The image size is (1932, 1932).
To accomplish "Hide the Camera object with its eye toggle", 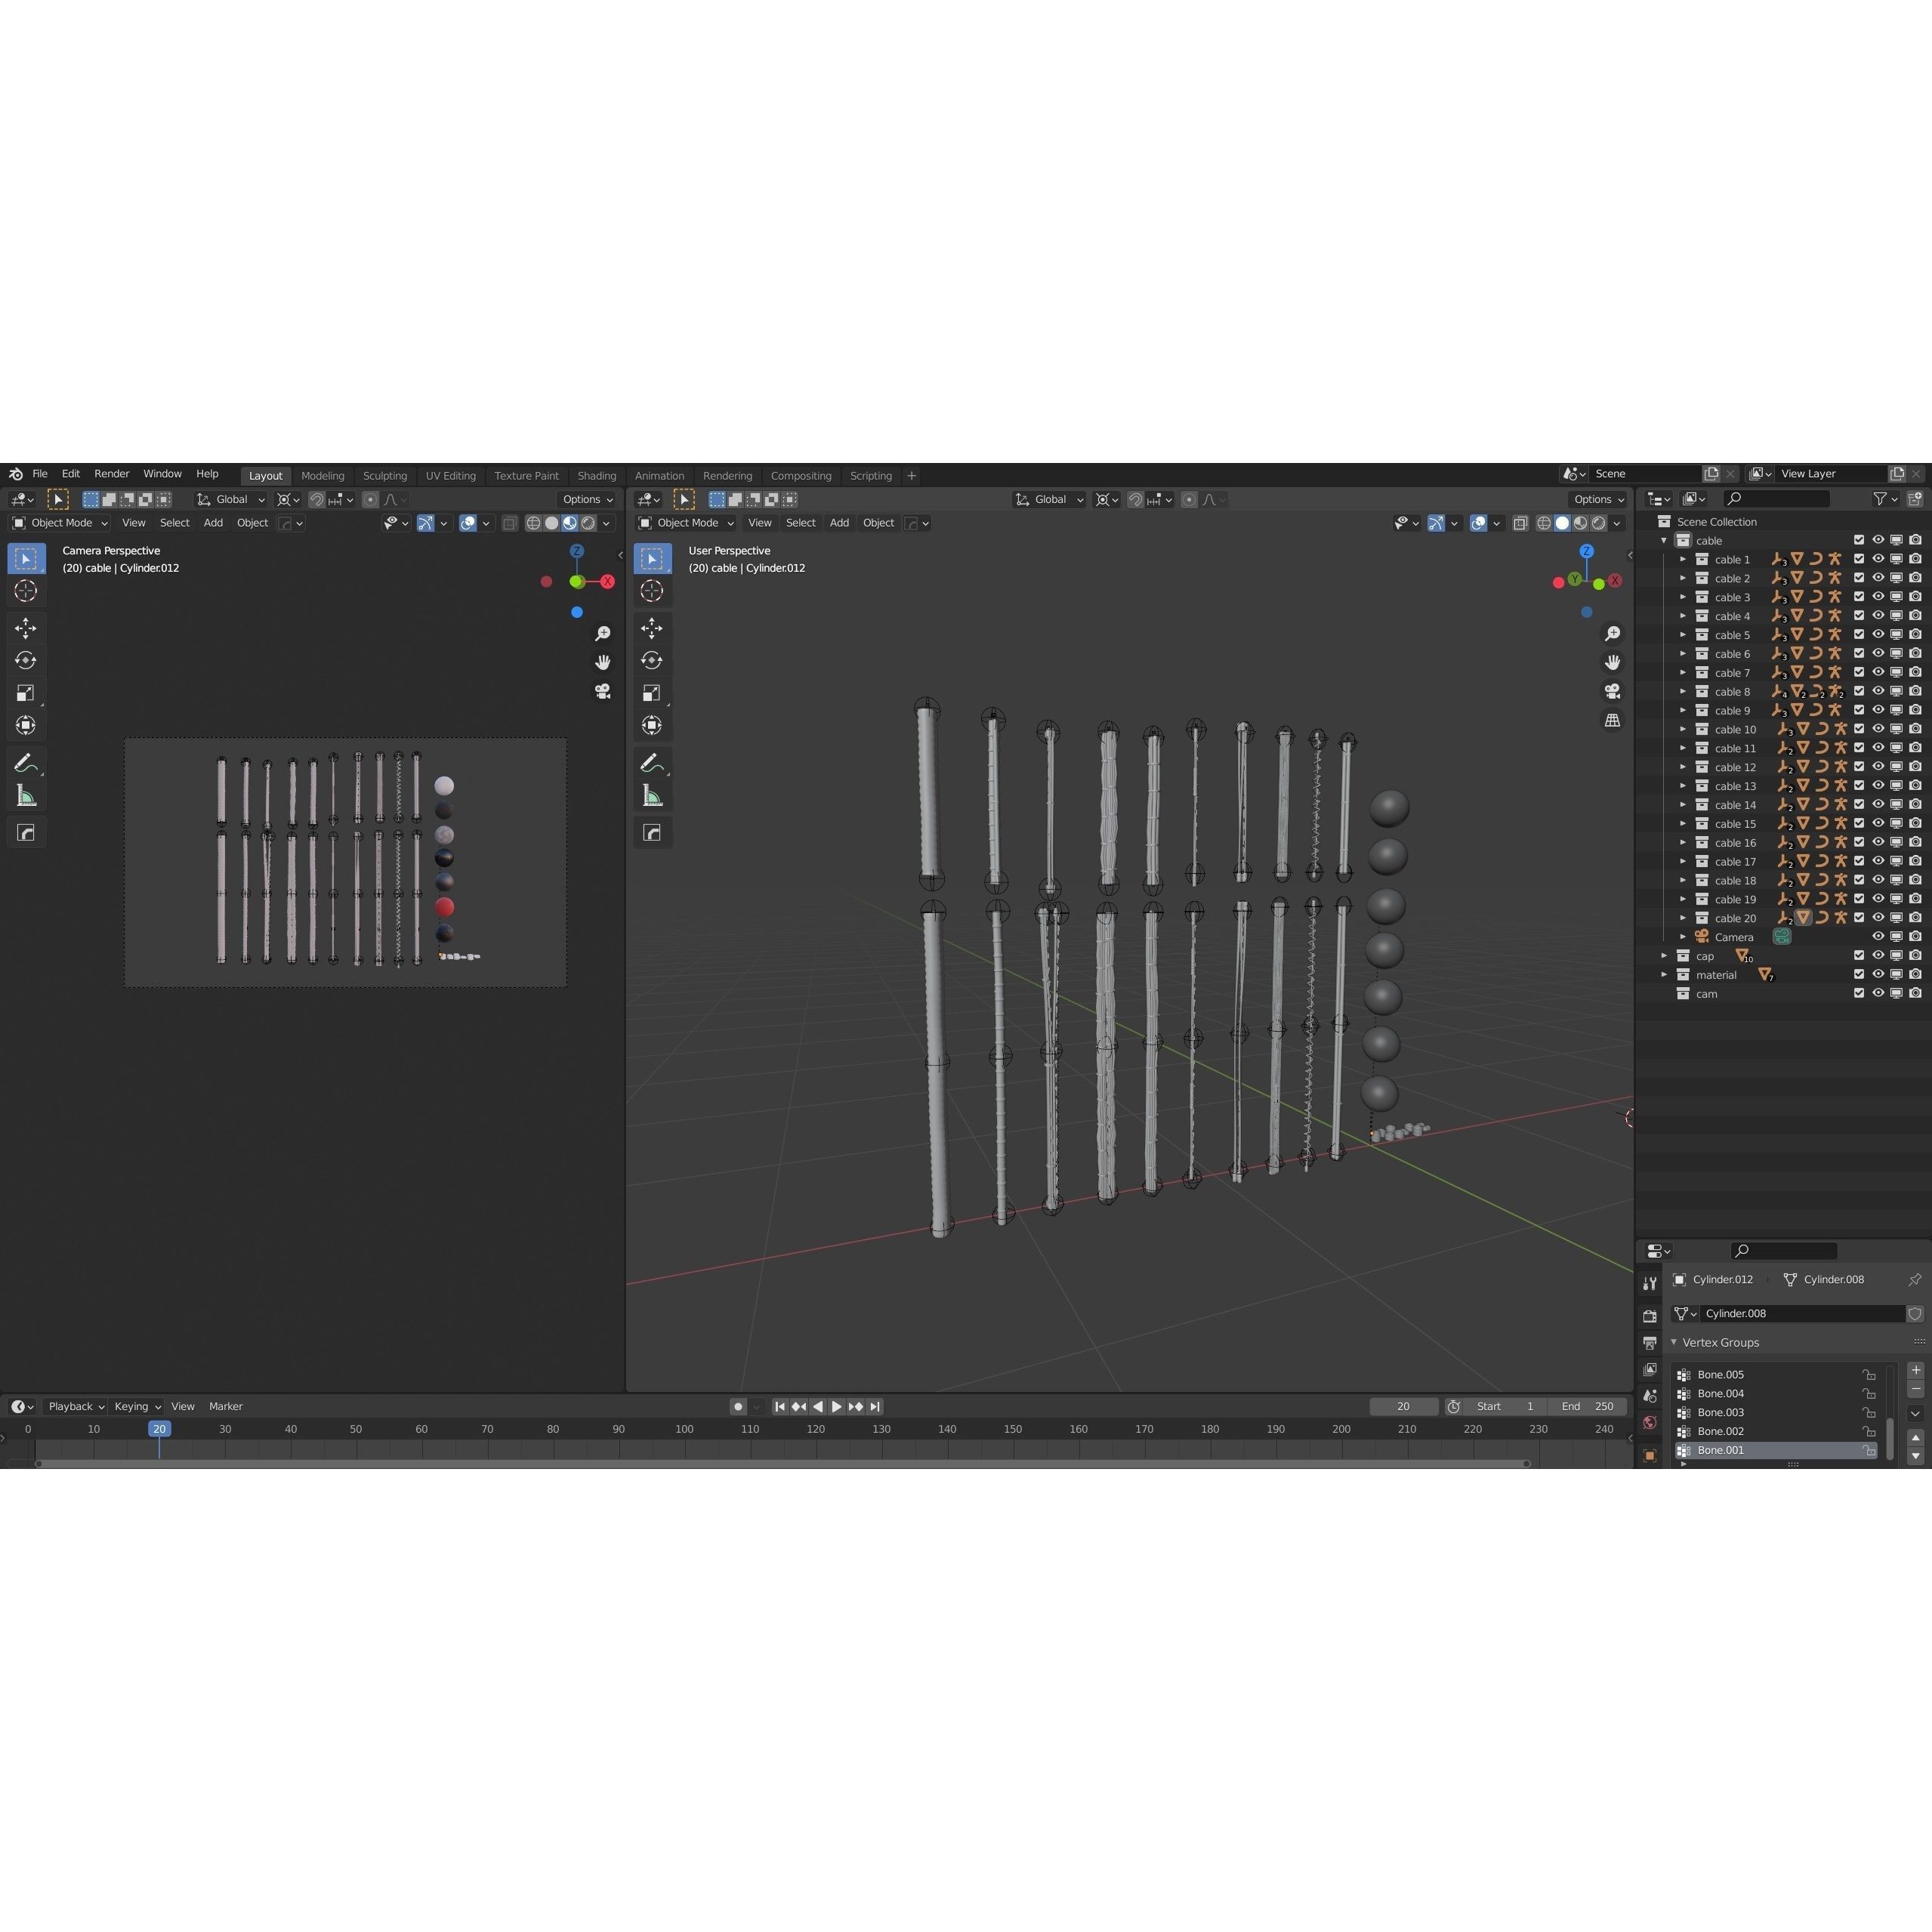I will pyautogui.click(x=1878, y=937).
